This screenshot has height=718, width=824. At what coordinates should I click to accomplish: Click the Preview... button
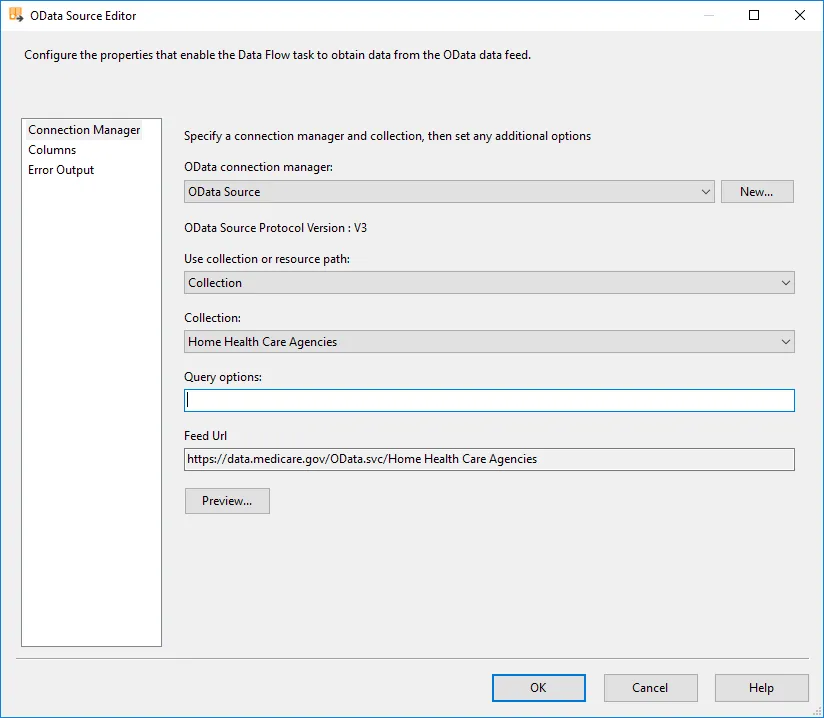point(227,501)
